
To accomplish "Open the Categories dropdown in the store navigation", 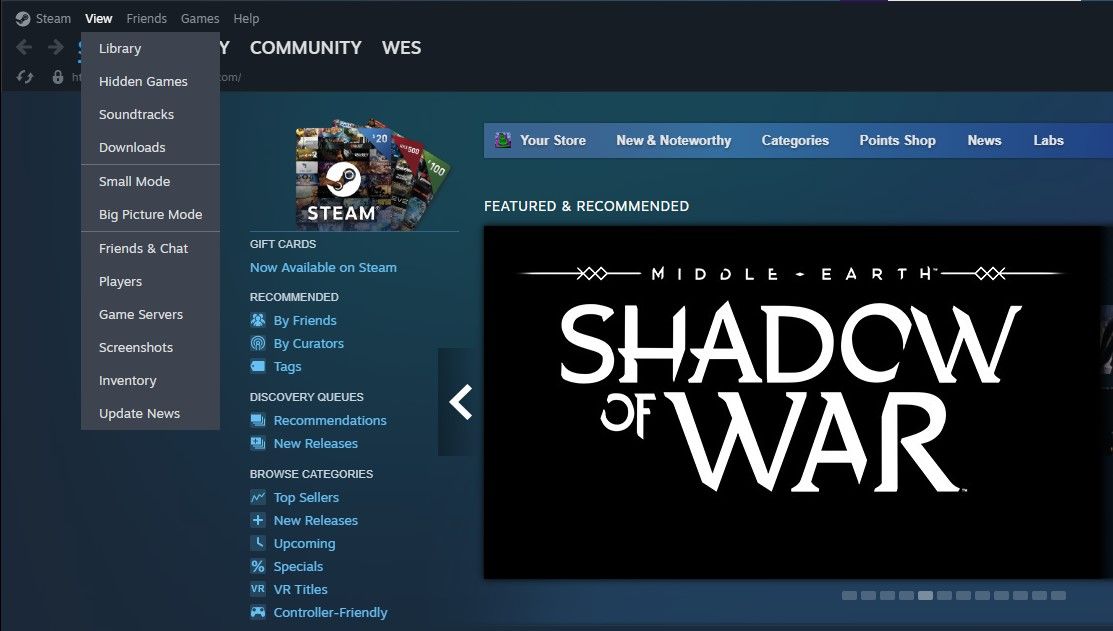I will [x=795, y=140].
